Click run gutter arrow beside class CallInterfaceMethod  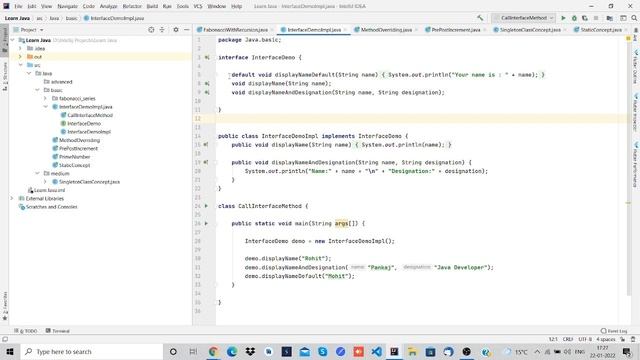pyautogui.click(x=206, y=206)
